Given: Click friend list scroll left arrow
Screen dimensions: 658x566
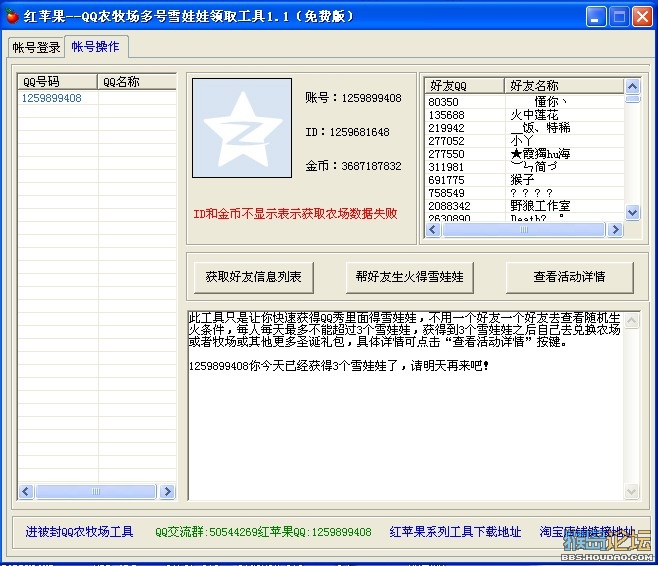Looking at the screenshot, I should pyautogui.click(x=433, y=230).
